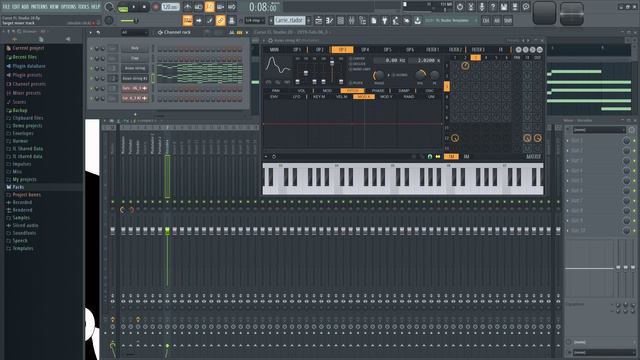Select the LFO articulation tab in Sytrus
The width and height of the screenshot is (640, 360).
(x=296, y=97)
